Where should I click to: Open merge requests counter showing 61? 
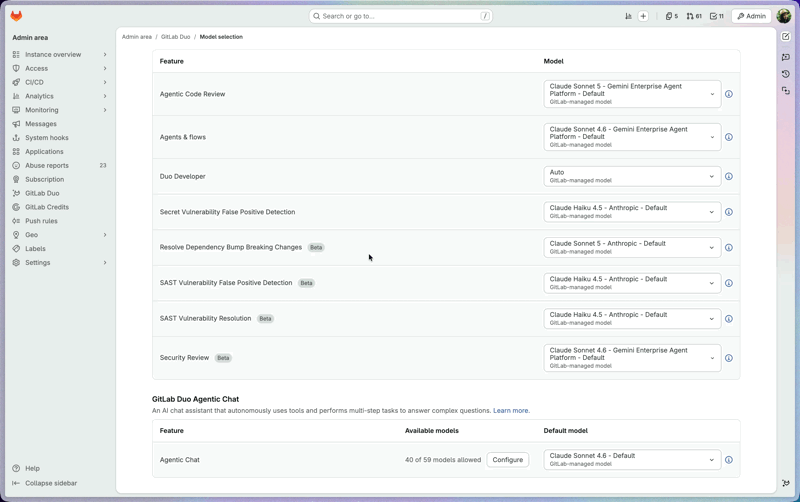pyautogui.click(x=694, y=16)
